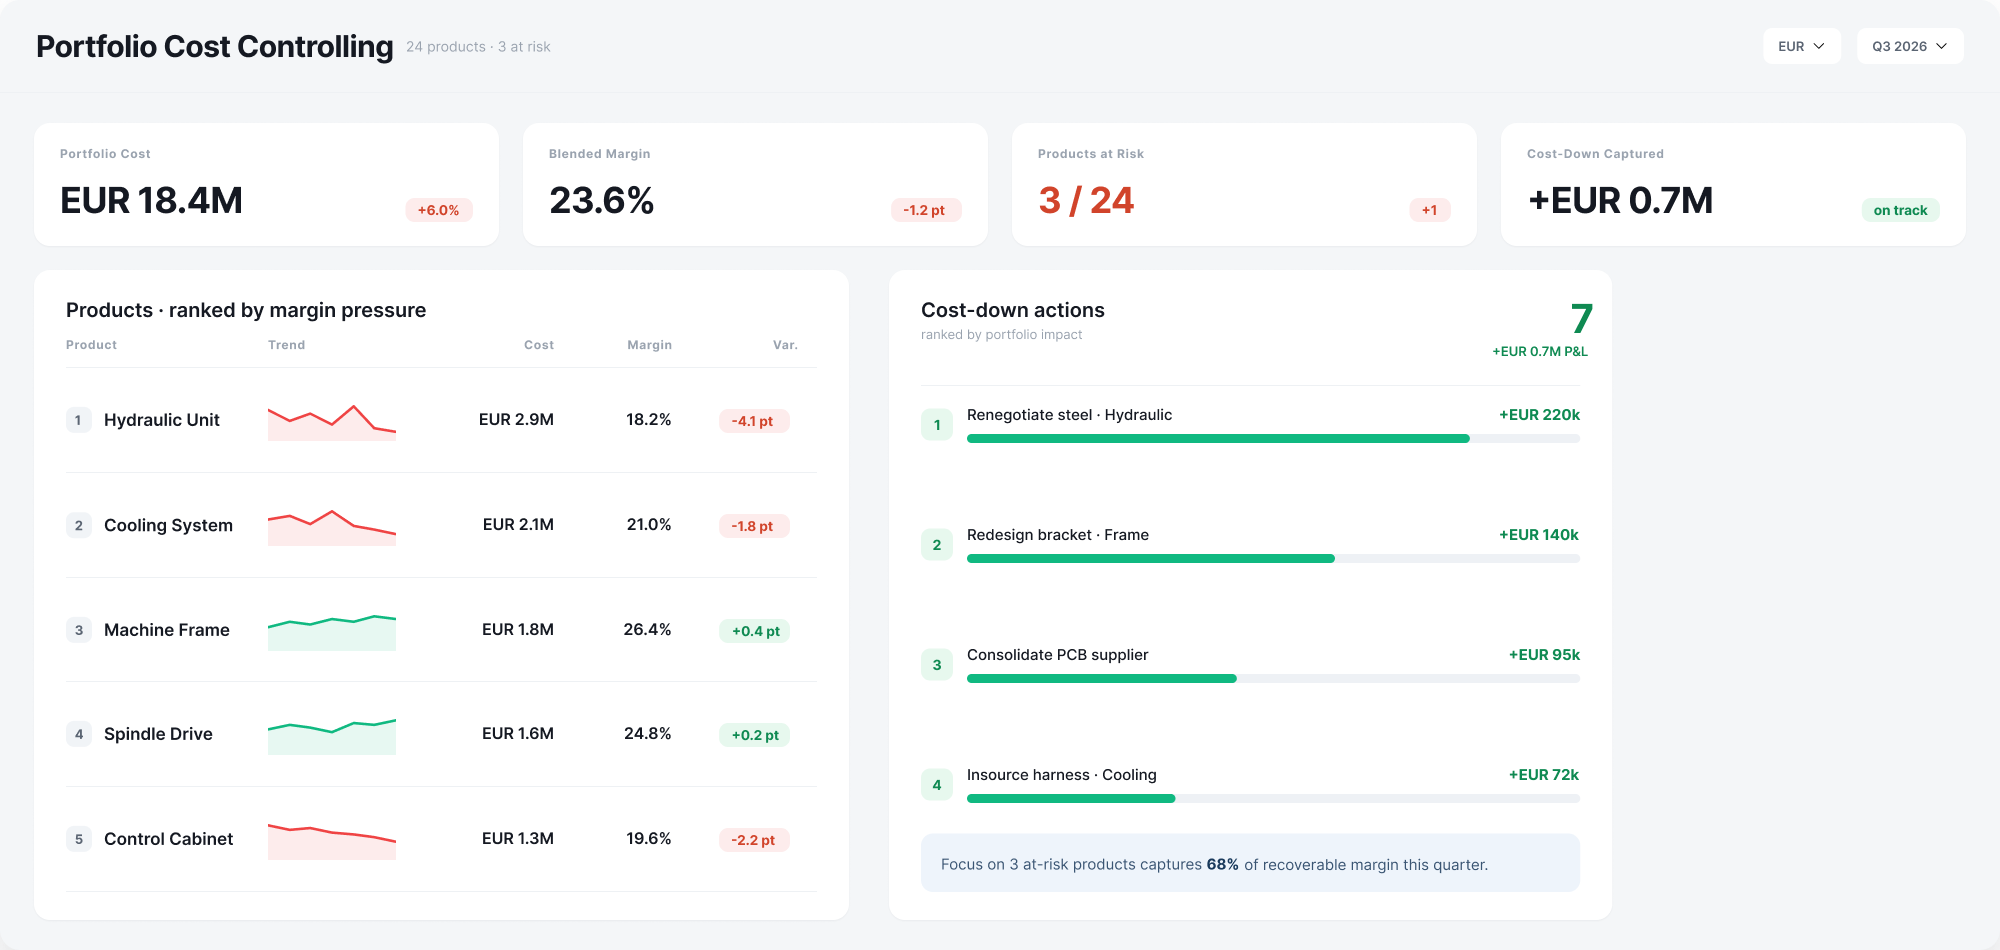This screenshot has height=950, width=2000.
Task: Click the -2.2 pt variance badge
Action: pos(753,840)
